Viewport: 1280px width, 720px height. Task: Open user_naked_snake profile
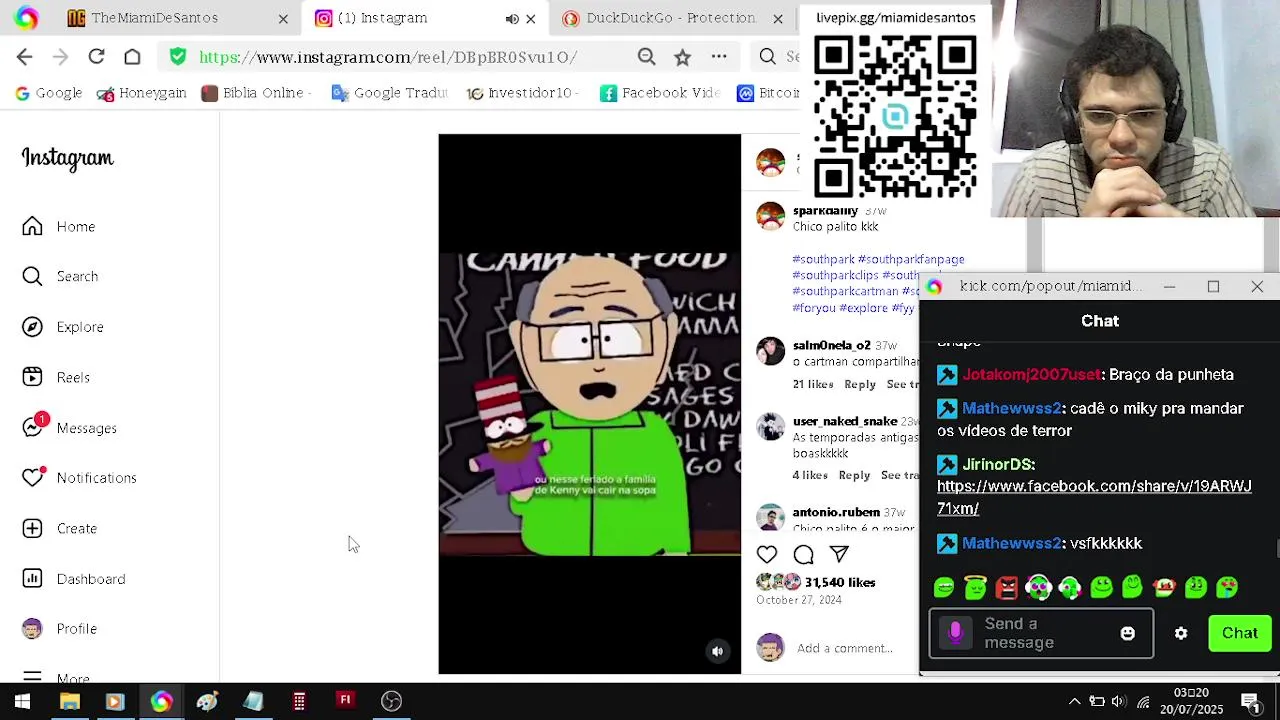point(845,422)
